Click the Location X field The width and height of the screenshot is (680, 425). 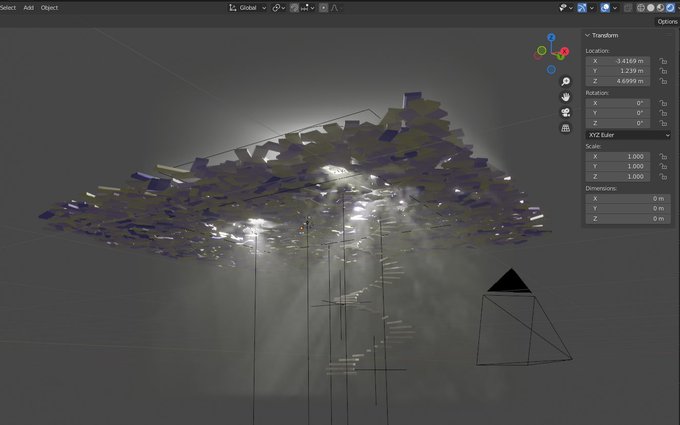[618, 61]
